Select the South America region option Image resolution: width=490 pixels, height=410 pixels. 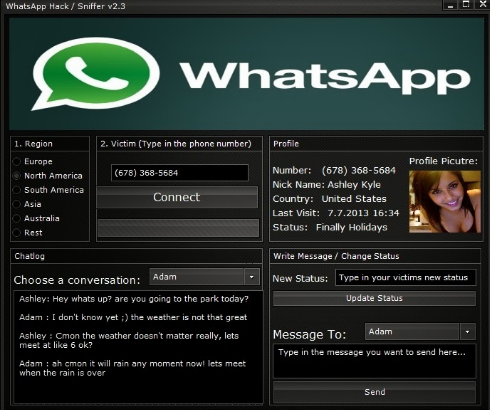click(17, 190)
